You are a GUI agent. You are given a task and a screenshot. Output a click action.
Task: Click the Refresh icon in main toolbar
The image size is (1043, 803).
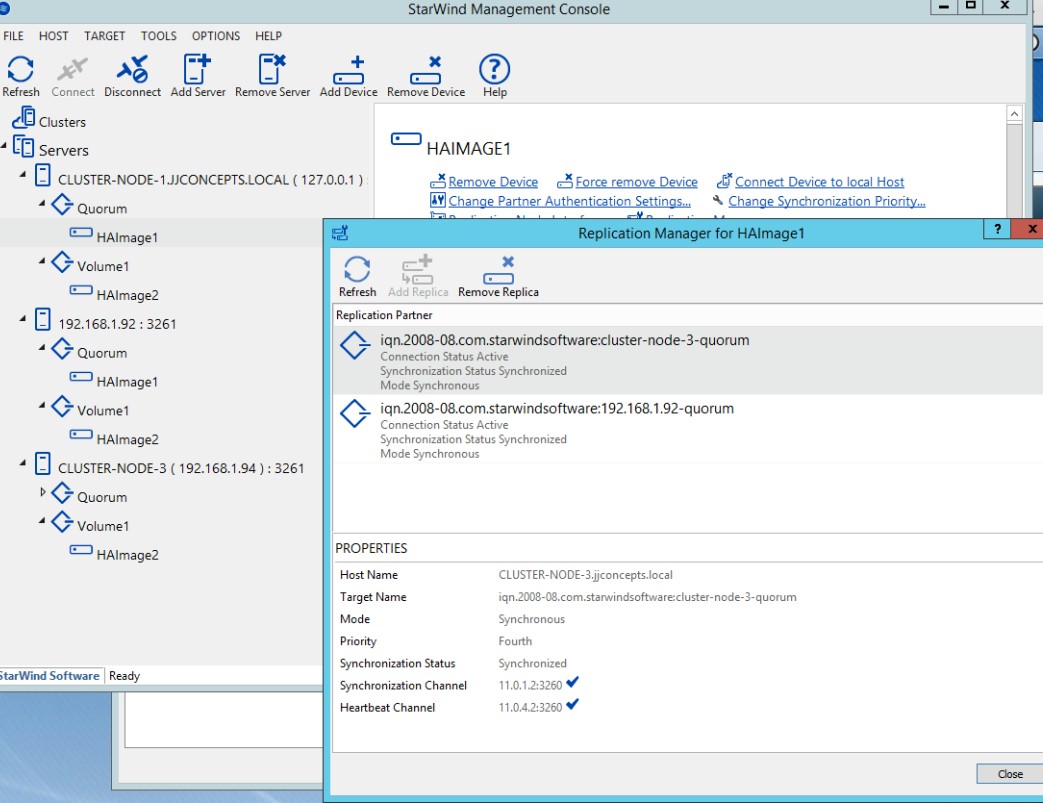click(21, 69)
